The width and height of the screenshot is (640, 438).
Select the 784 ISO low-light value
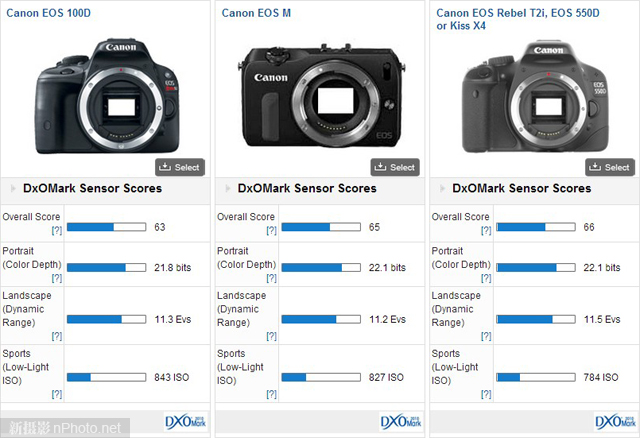point(601,377)
